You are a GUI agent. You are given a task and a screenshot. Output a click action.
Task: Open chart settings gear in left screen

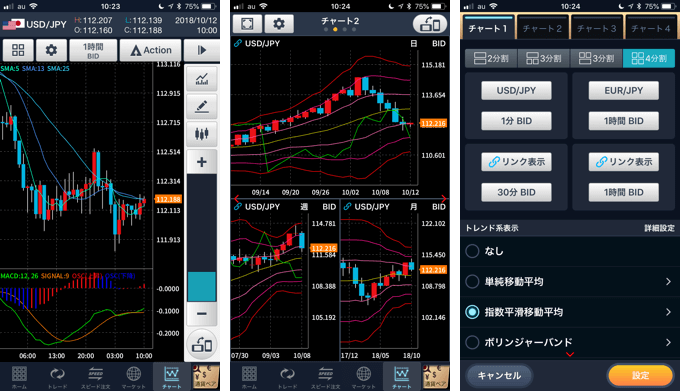pos(51,50)
